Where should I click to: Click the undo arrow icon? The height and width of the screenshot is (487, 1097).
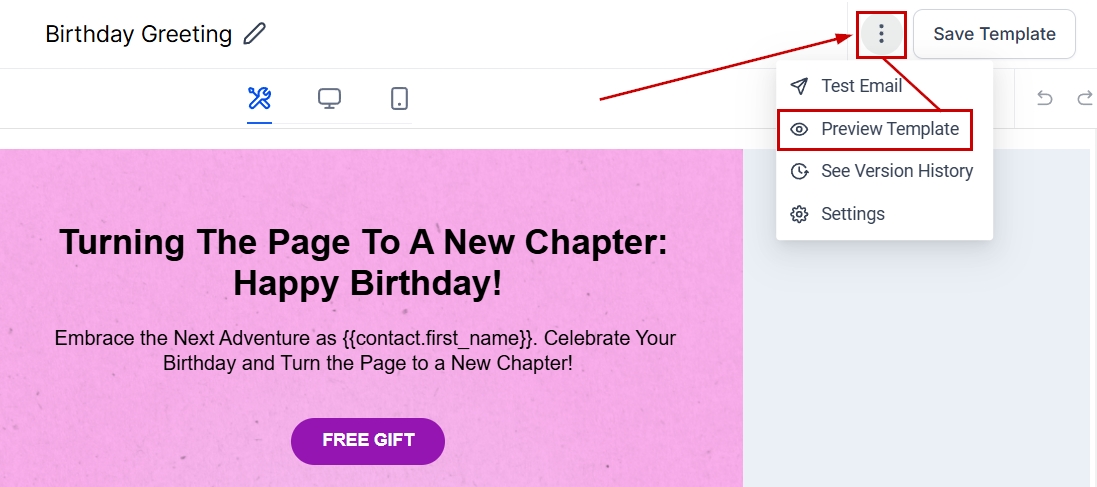point(1045,98)
